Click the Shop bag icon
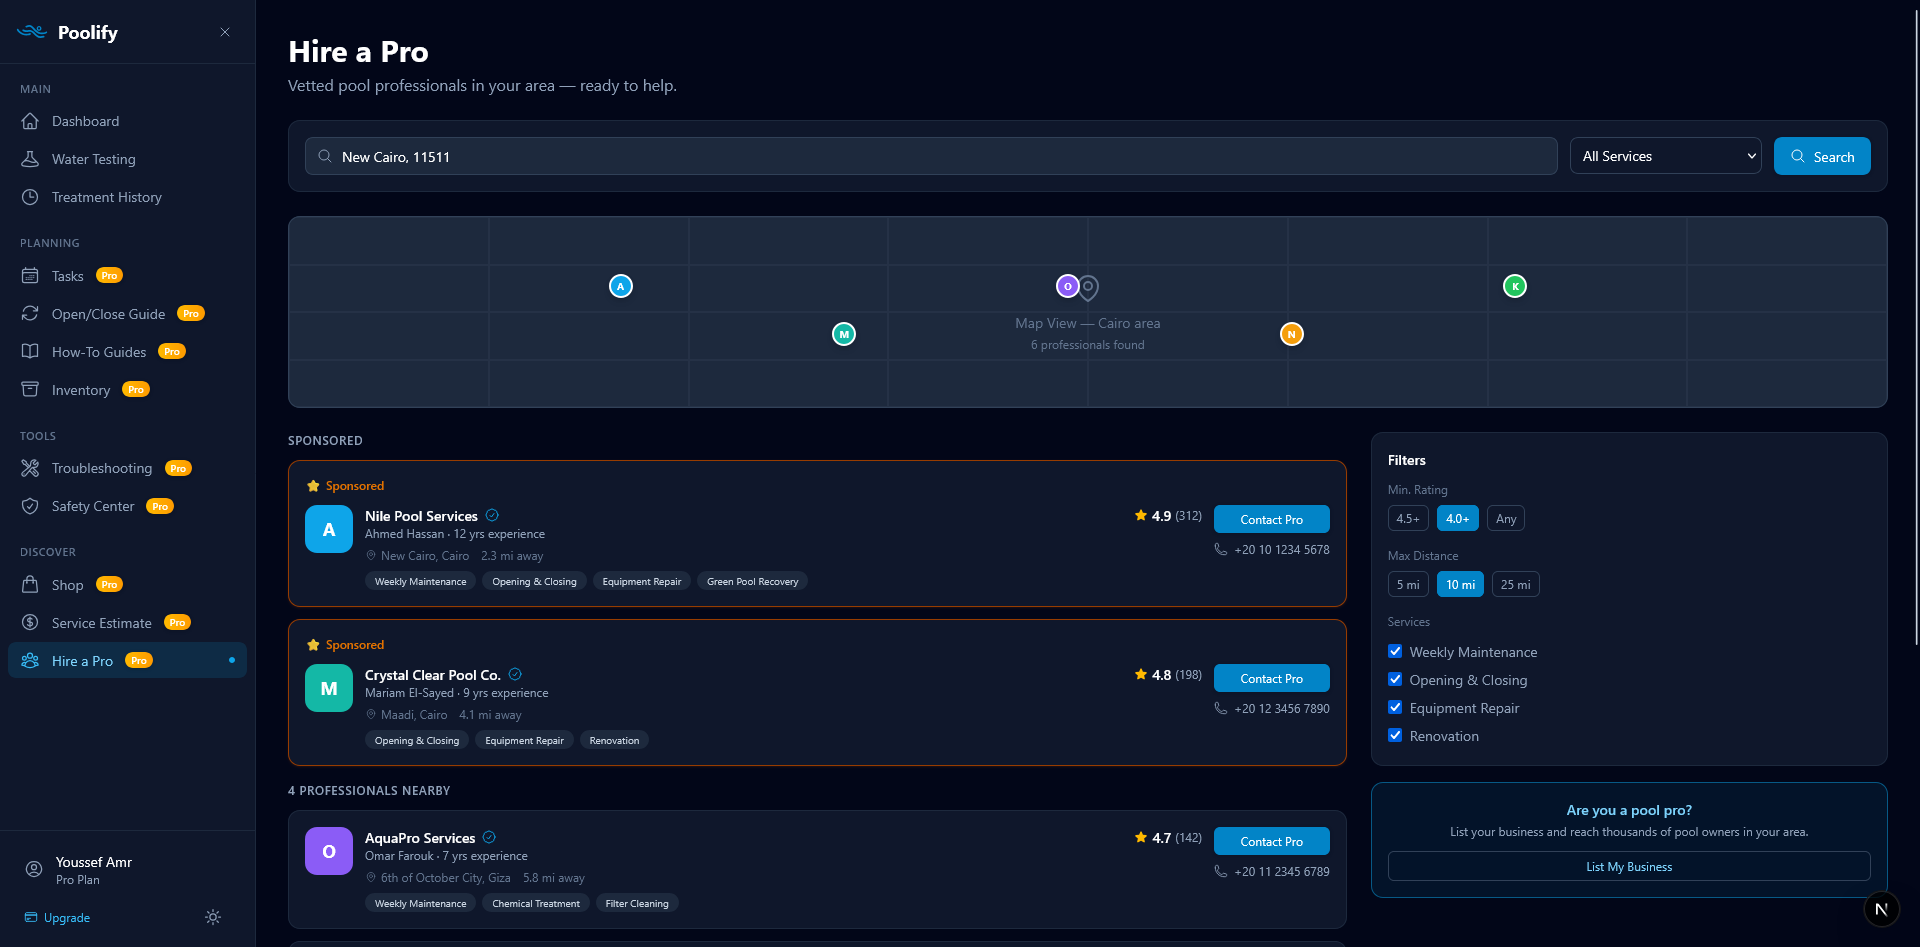 (30, 585)
